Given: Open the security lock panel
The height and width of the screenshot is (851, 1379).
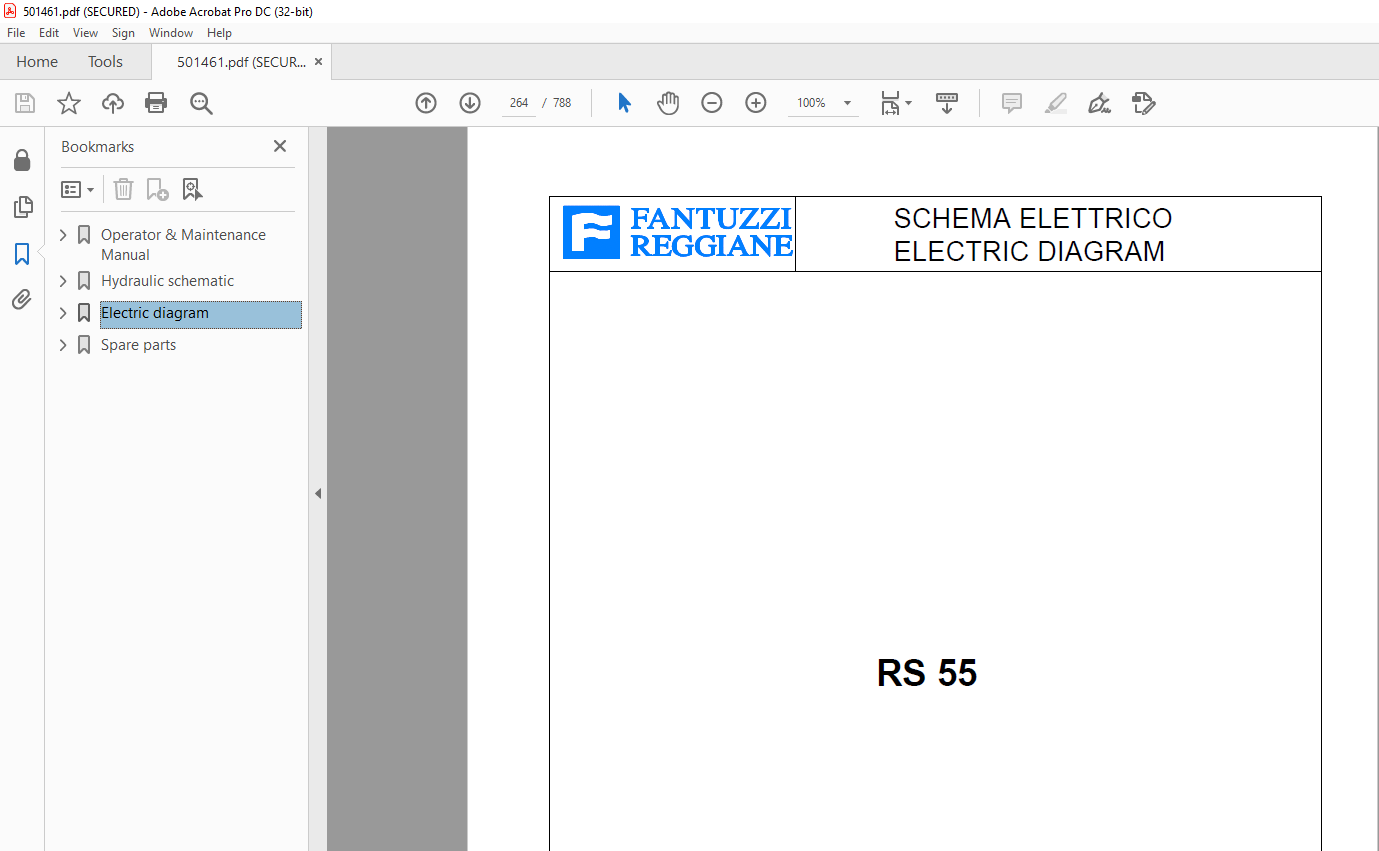Looking at the screenshot, I should point(22,160).
